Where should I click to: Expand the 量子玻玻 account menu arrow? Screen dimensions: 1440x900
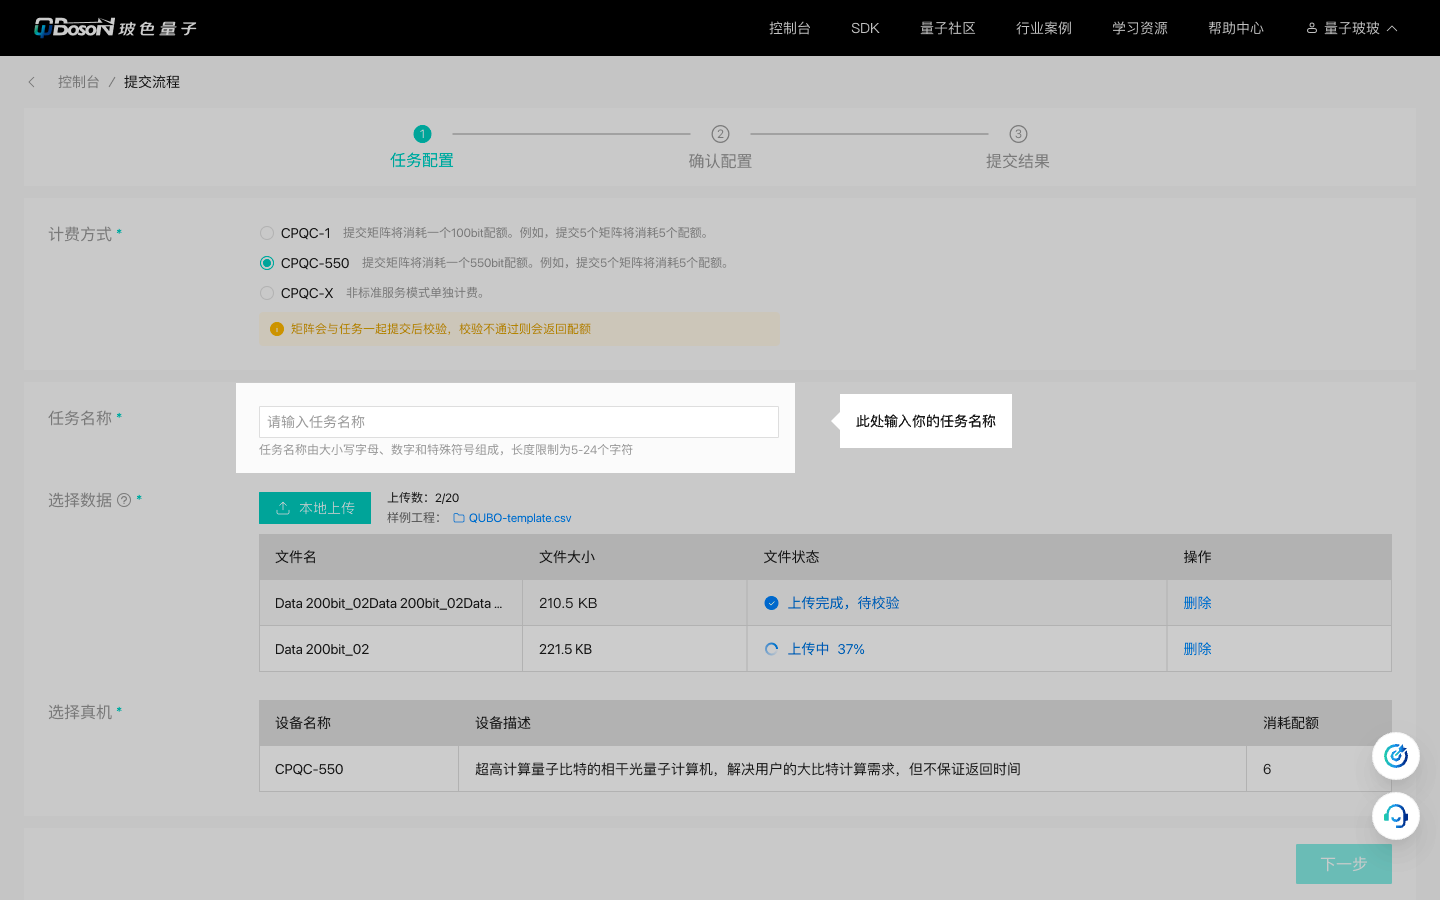click(1392, 28)
